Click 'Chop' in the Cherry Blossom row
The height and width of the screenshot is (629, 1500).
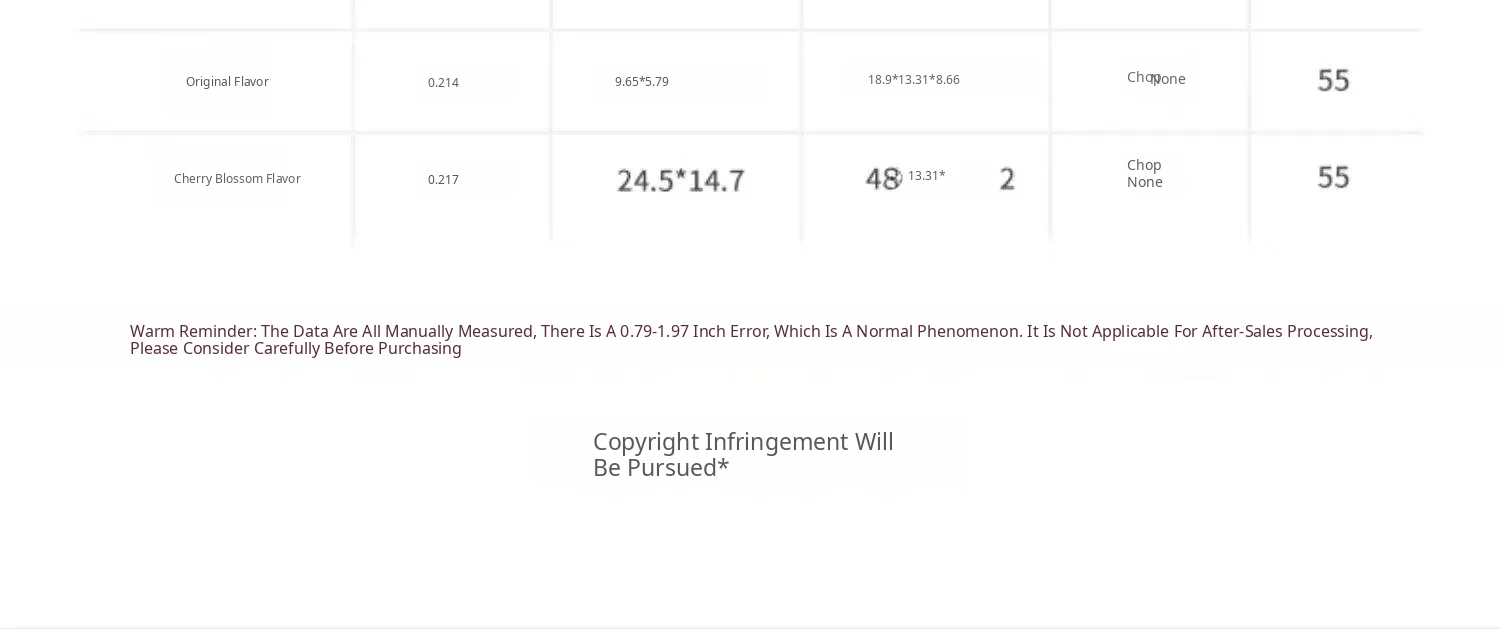[1144, 165]
